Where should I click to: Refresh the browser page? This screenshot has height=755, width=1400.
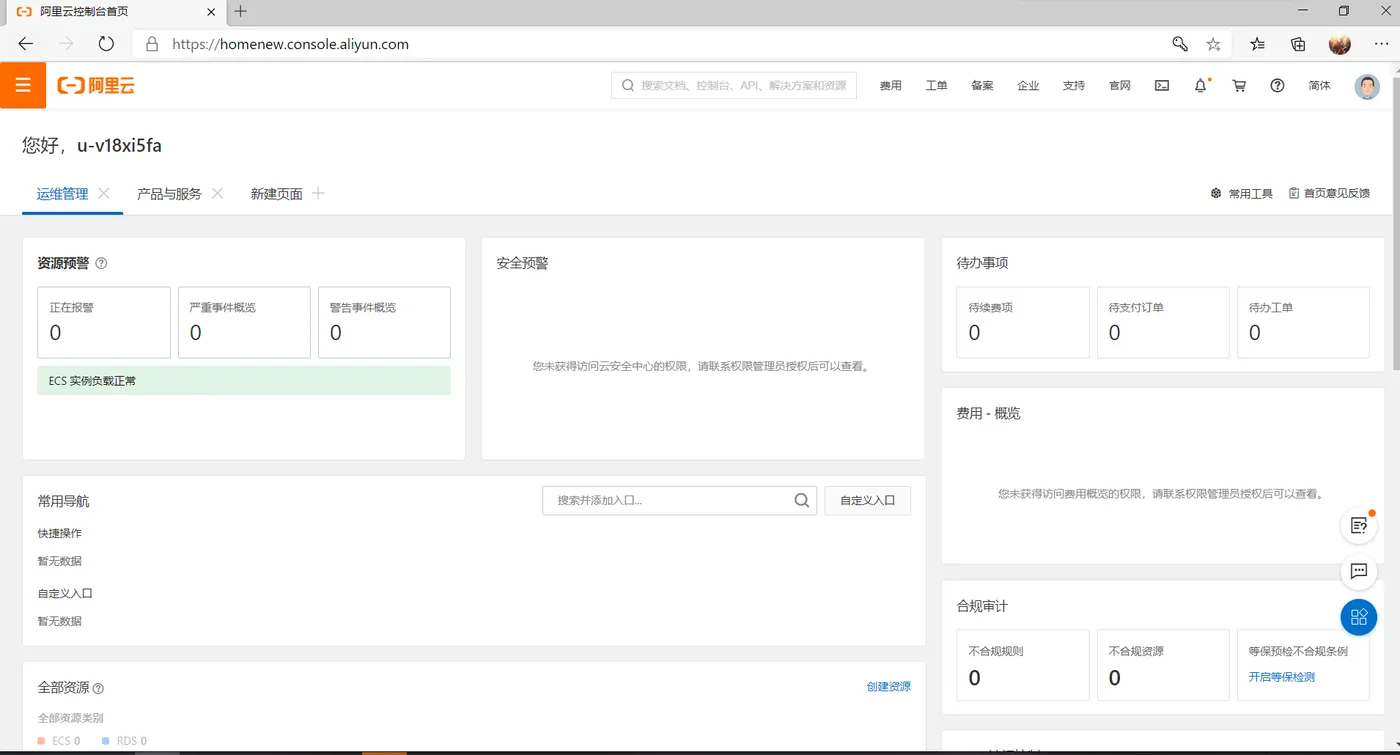[x=106, y=44]
